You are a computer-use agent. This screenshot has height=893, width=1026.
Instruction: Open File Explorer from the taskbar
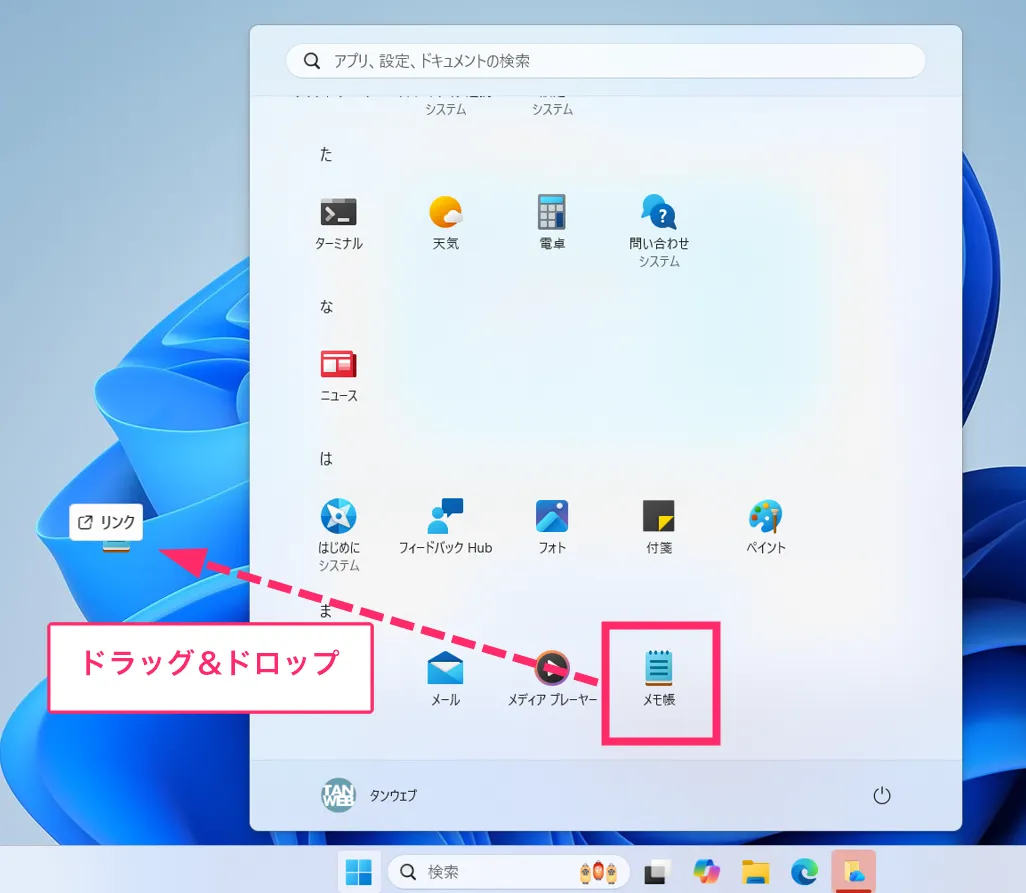(755, 871)
